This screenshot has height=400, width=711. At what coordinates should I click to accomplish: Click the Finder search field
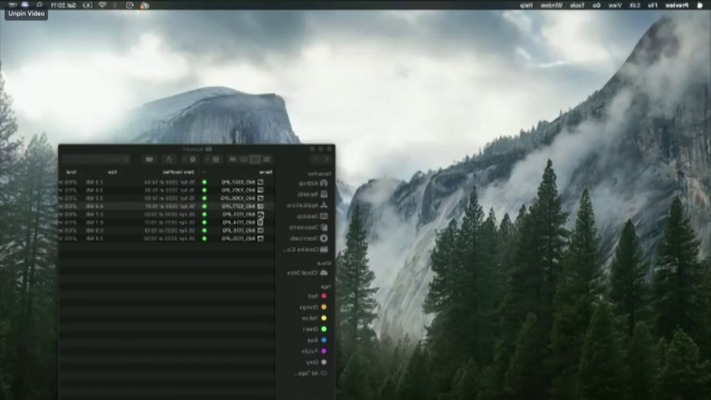coord(95,159)
